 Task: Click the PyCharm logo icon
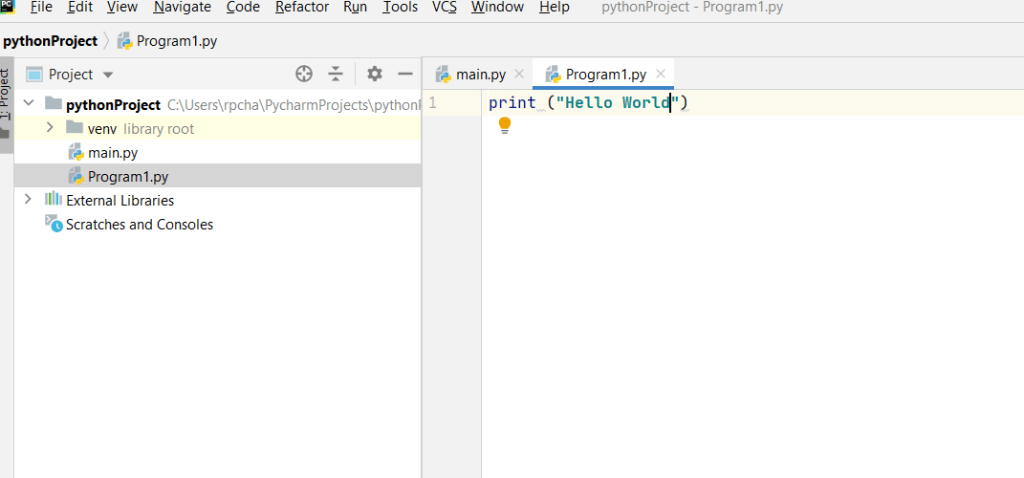(8, 7)
